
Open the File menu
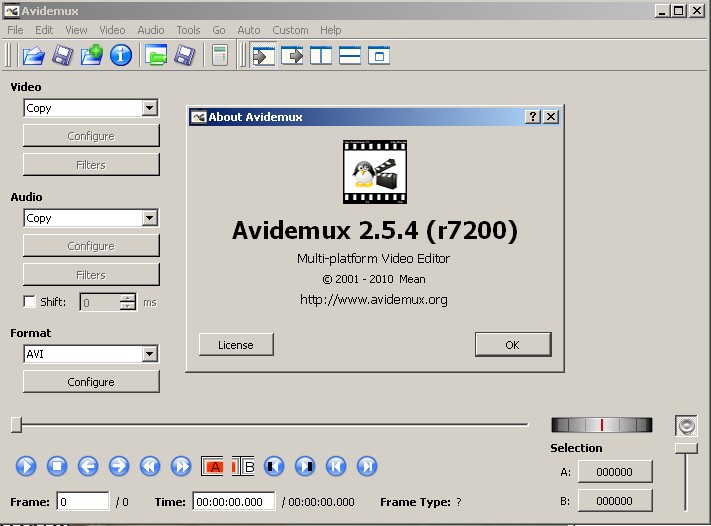tap(15, 30)
